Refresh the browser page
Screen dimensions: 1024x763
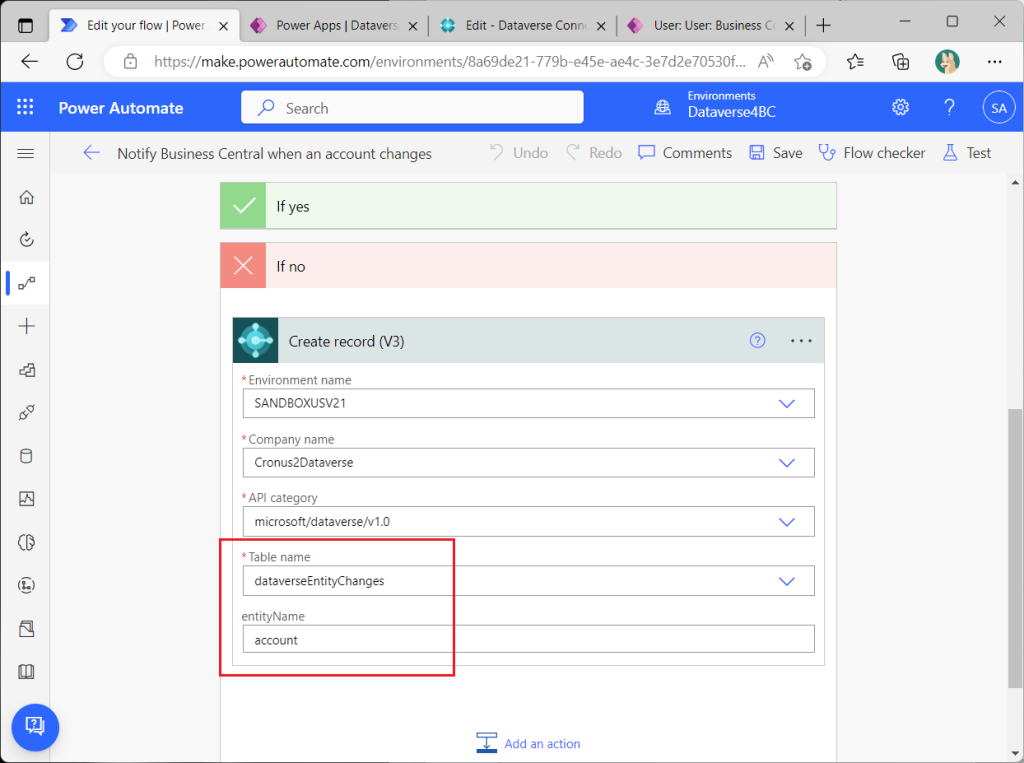click(75, 61)
